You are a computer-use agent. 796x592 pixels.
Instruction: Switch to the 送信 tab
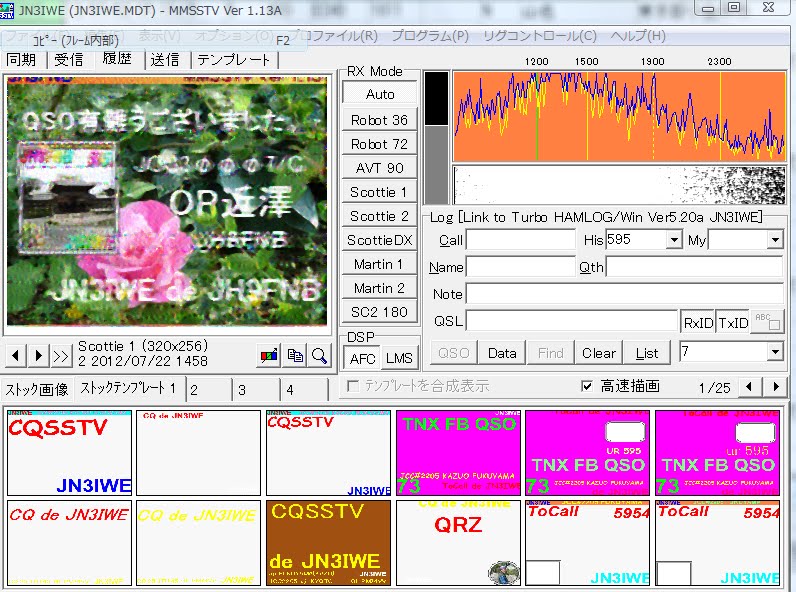coord(165,59)
